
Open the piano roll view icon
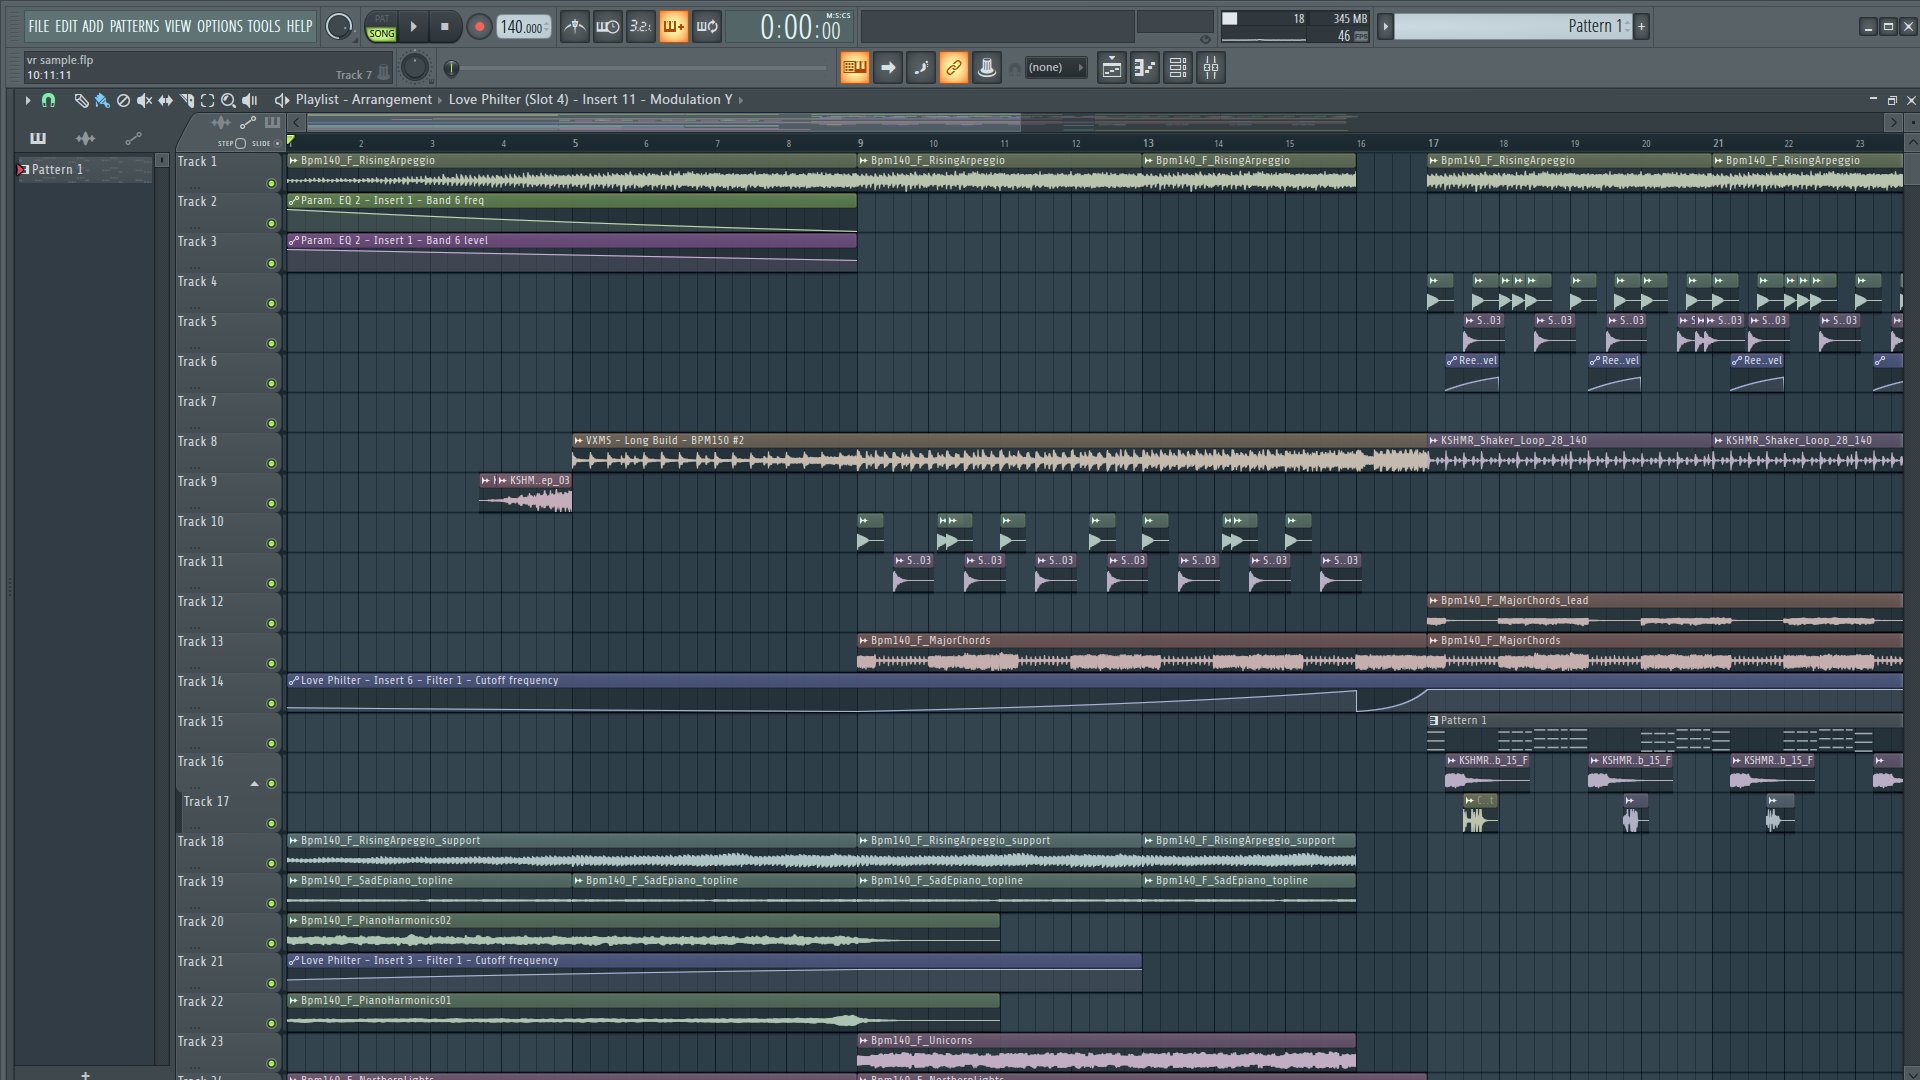tap(1145, 68)
